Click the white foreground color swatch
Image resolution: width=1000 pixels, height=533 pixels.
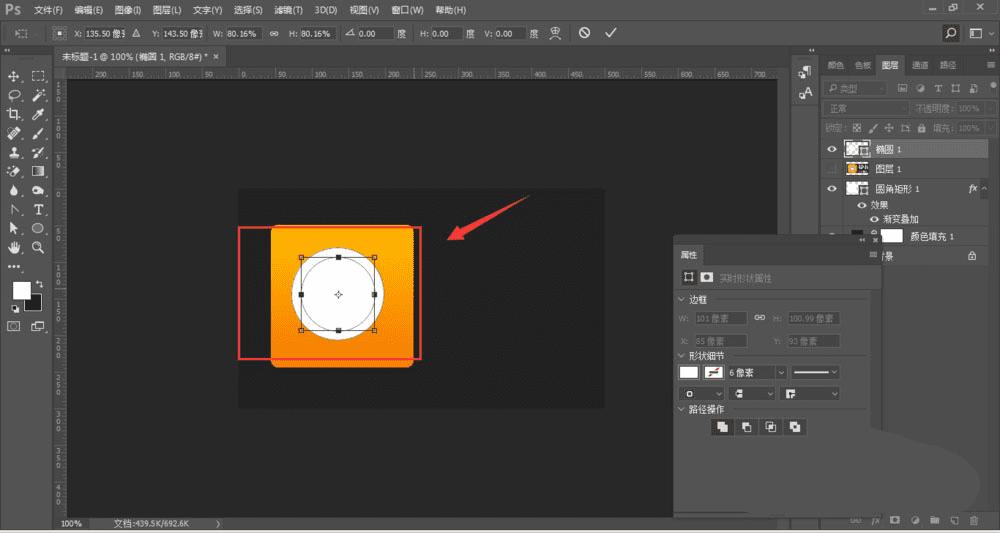21,290
